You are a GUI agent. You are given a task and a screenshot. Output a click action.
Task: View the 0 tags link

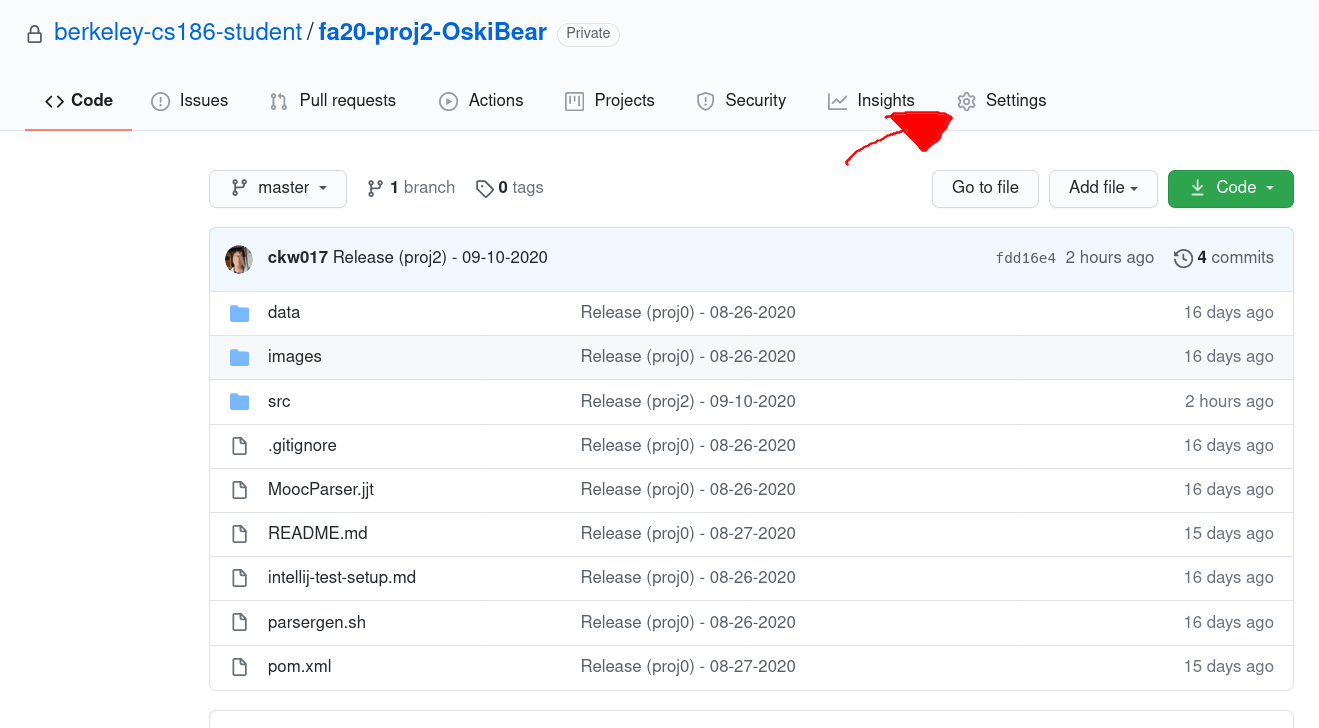coord(510,188)
